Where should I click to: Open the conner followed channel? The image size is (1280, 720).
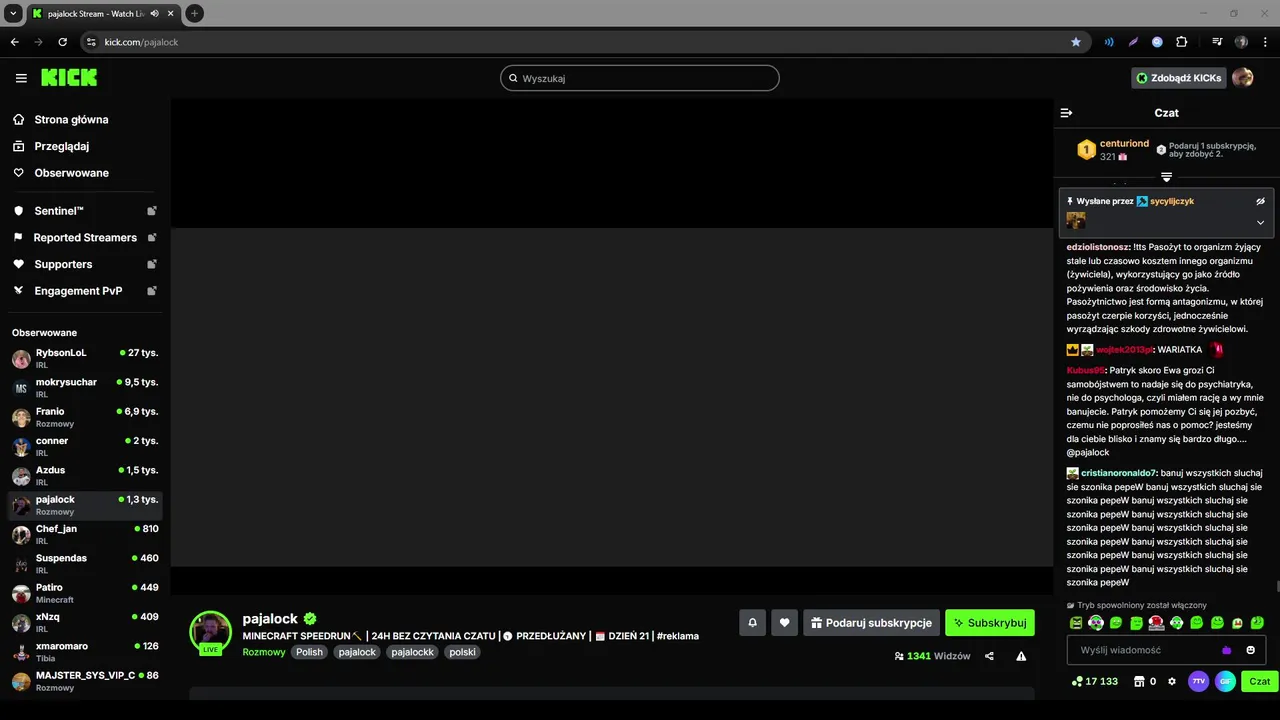pyautogui.click(x=85, y=446)
